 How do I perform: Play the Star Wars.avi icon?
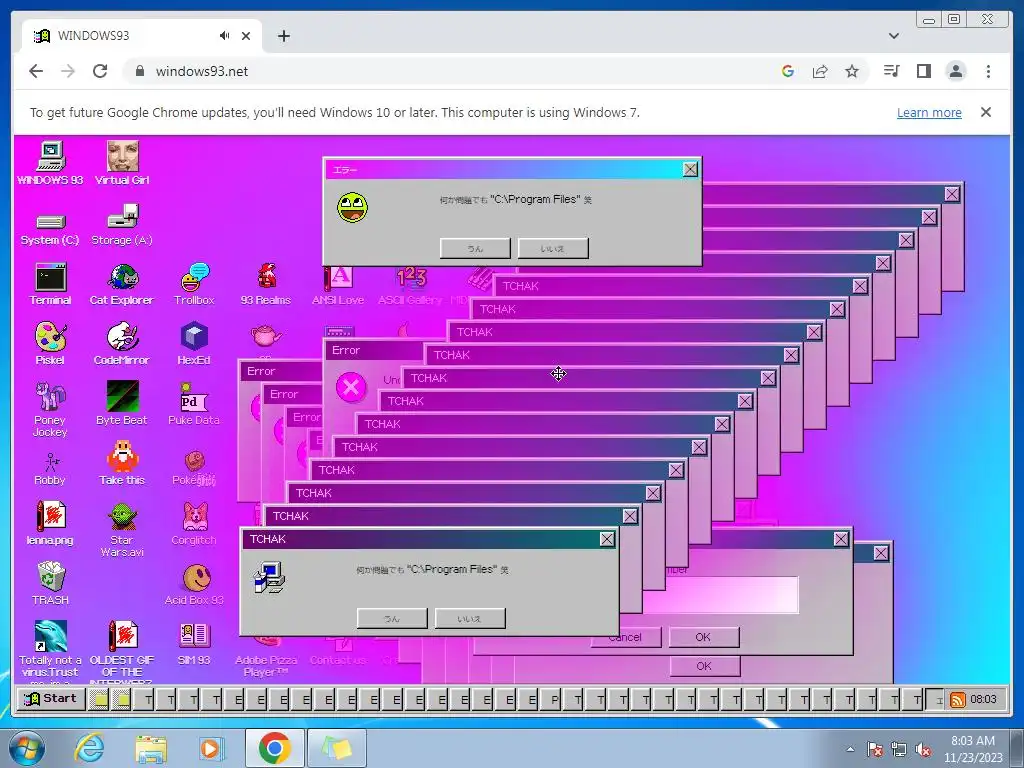tap(122, 530)
